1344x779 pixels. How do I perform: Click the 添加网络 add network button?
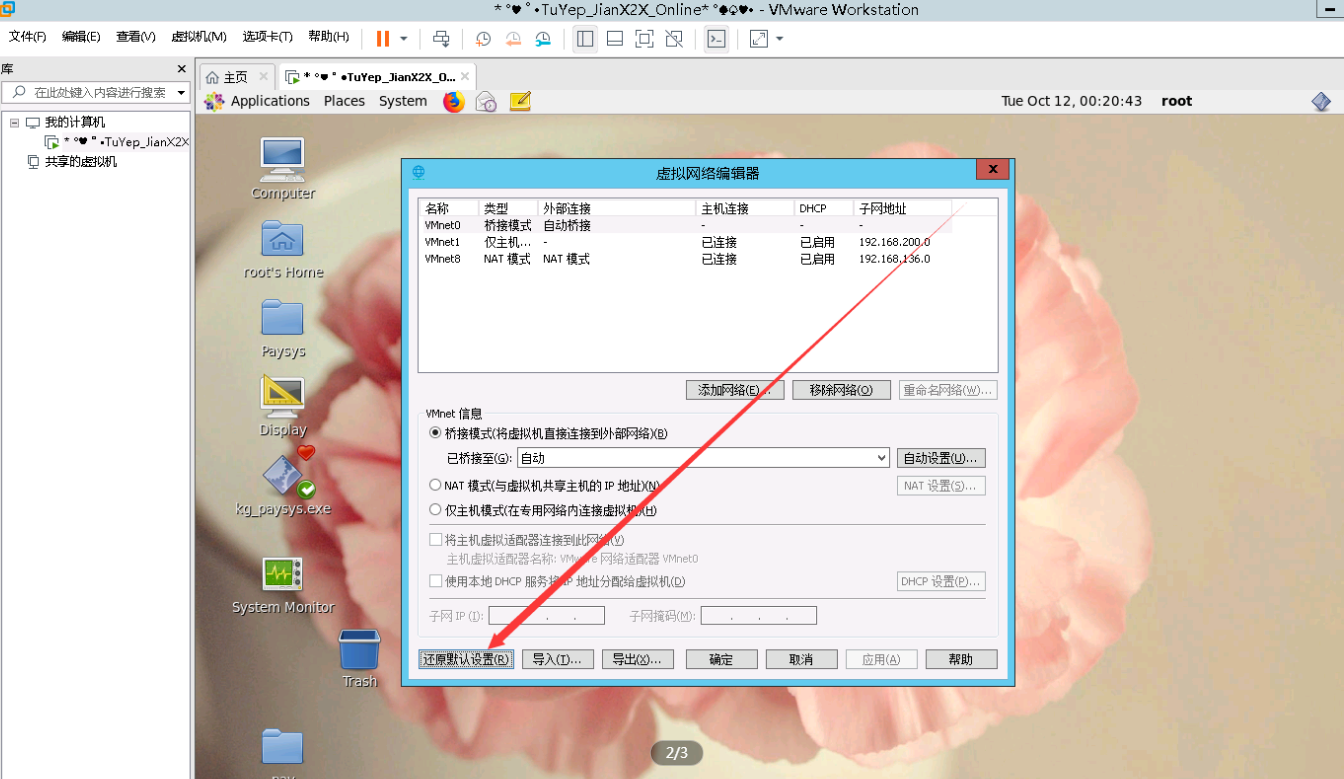[x=735, y=390]
